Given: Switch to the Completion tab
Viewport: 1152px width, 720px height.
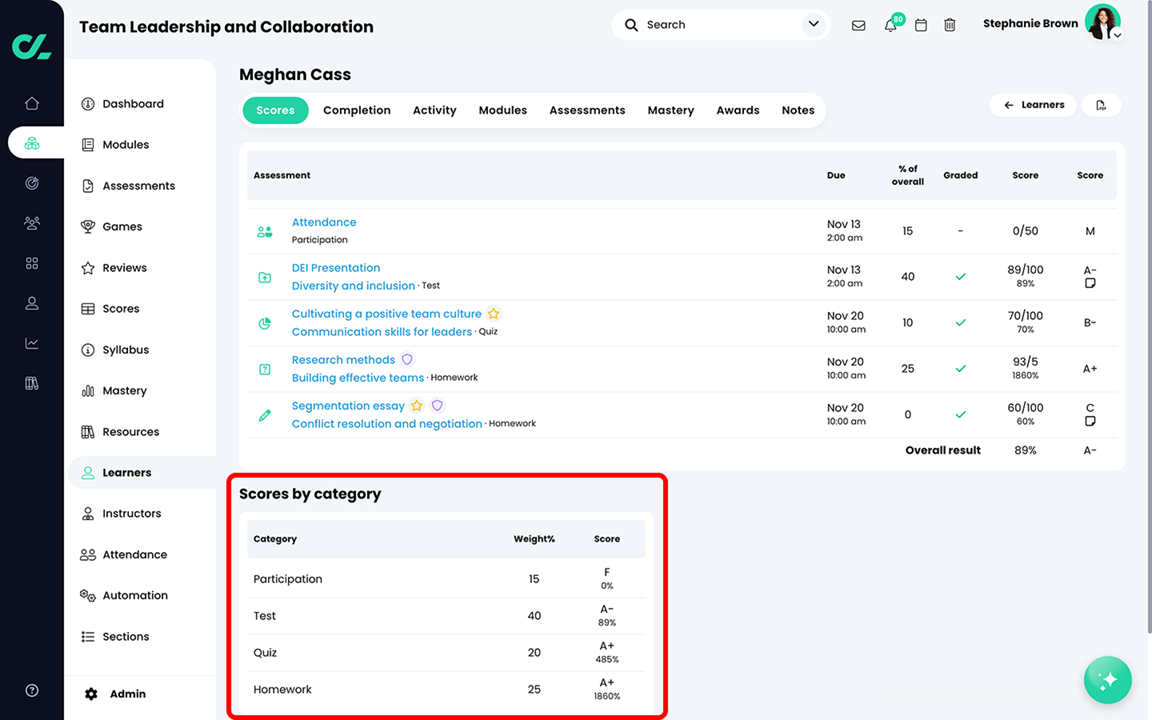Looking at the screenshot, I should [x=357, y=110].
